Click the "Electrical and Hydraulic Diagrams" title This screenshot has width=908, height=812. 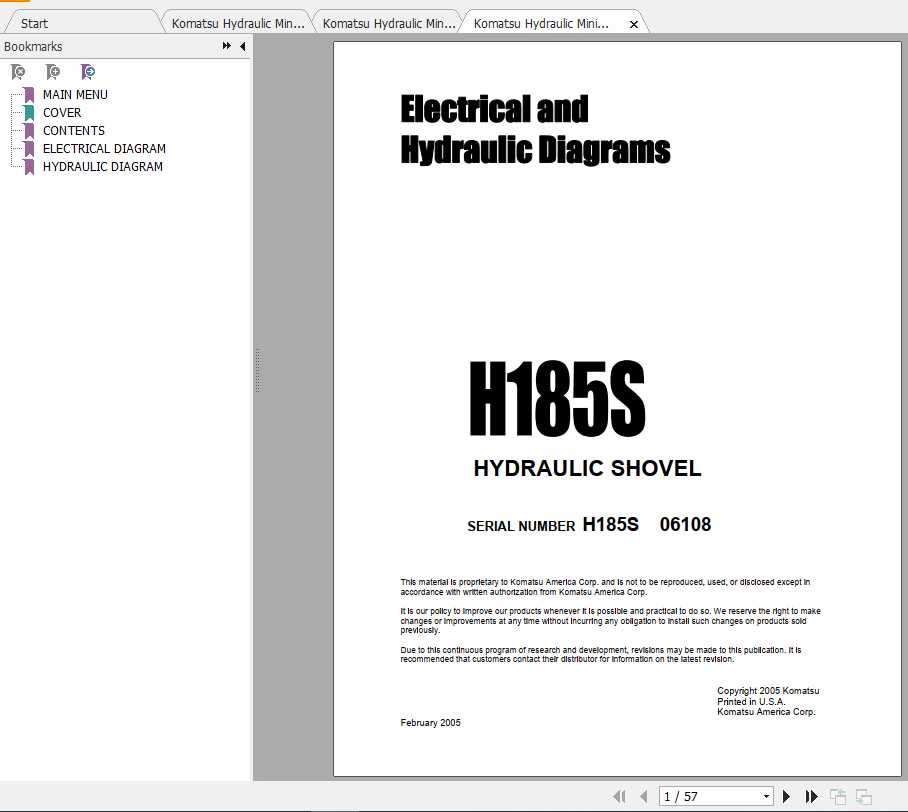535,129
